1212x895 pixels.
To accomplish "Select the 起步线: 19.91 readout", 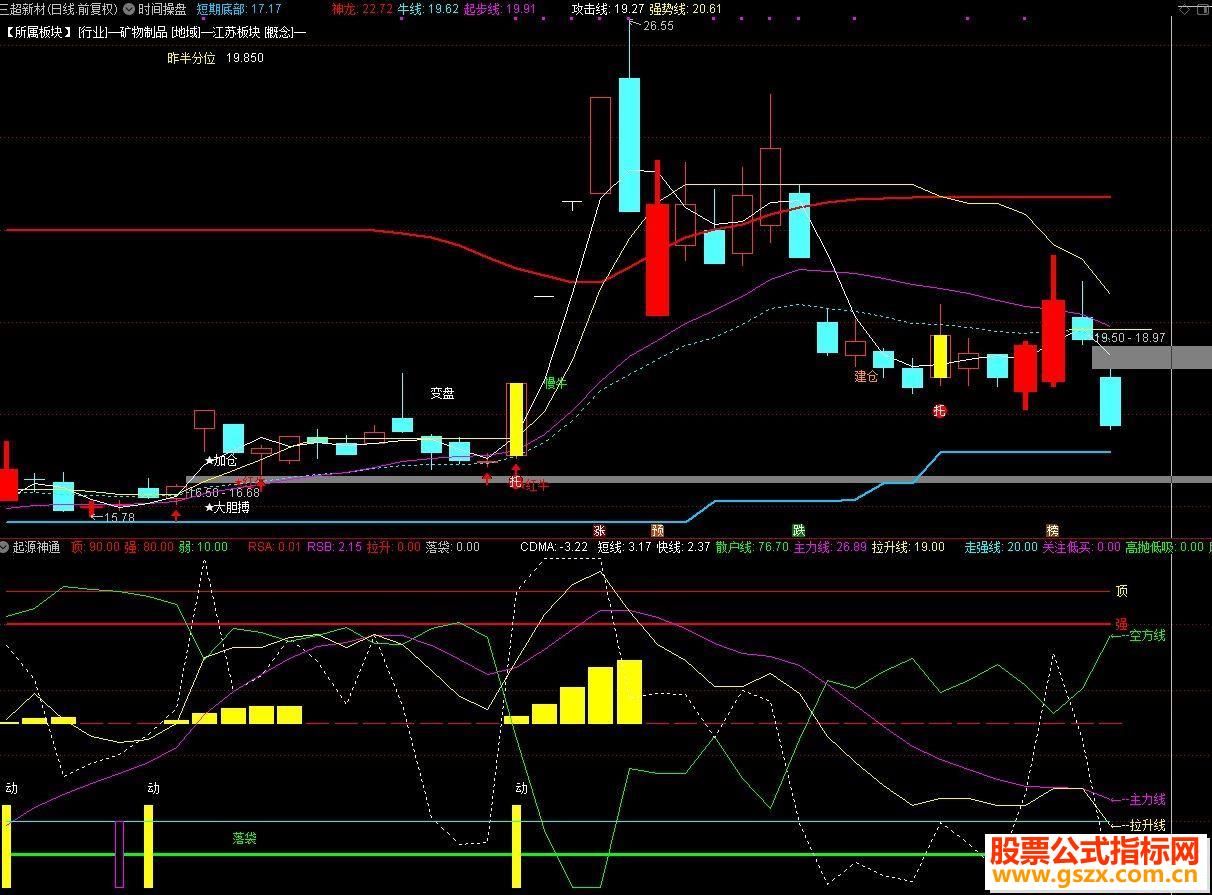I will (x=500, y=9).
